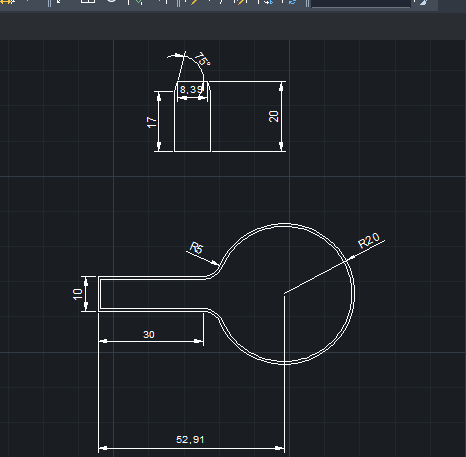This screenshot has height=457, width=466.
Task: Open the dimension style combo box
Action: click(x=361, y=3)
